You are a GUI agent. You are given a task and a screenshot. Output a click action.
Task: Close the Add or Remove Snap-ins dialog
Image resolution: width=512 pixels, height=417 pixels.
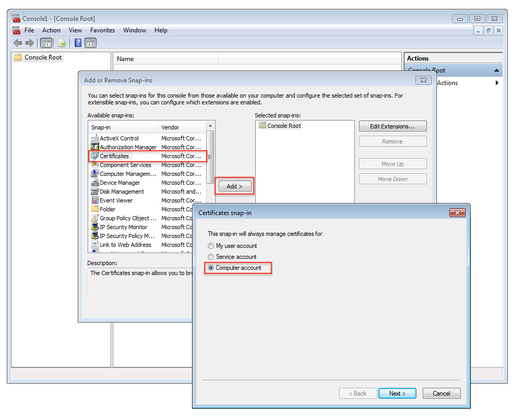click(x=423, y=80)
